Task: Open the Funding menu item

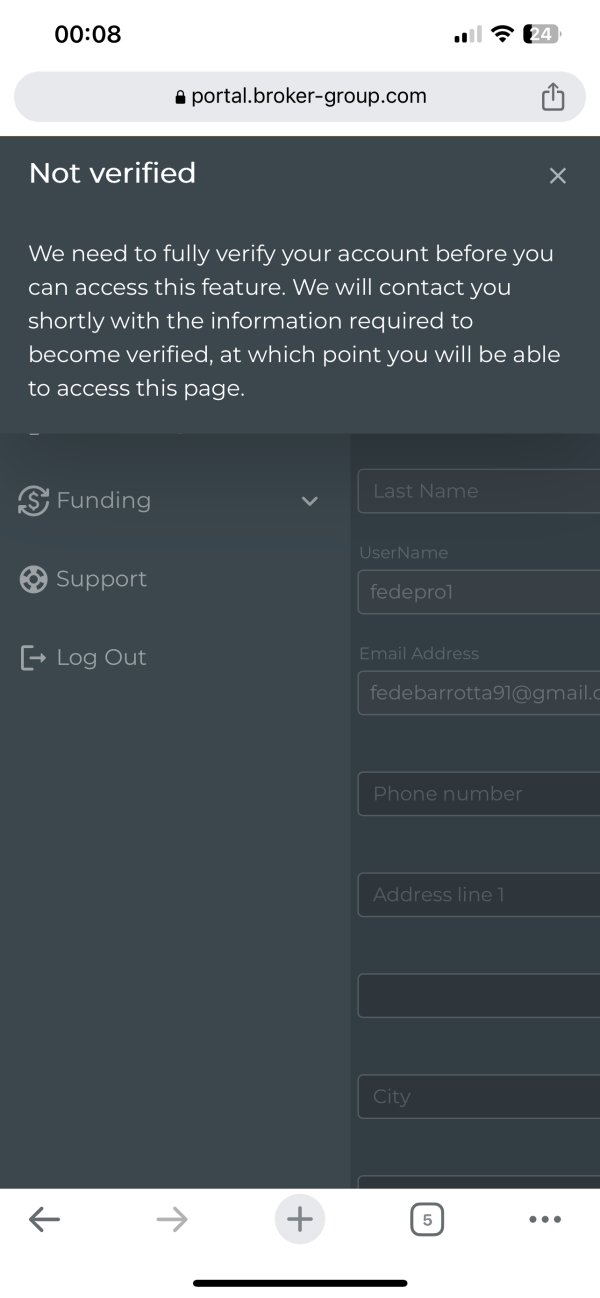Action: click(170, 501)
